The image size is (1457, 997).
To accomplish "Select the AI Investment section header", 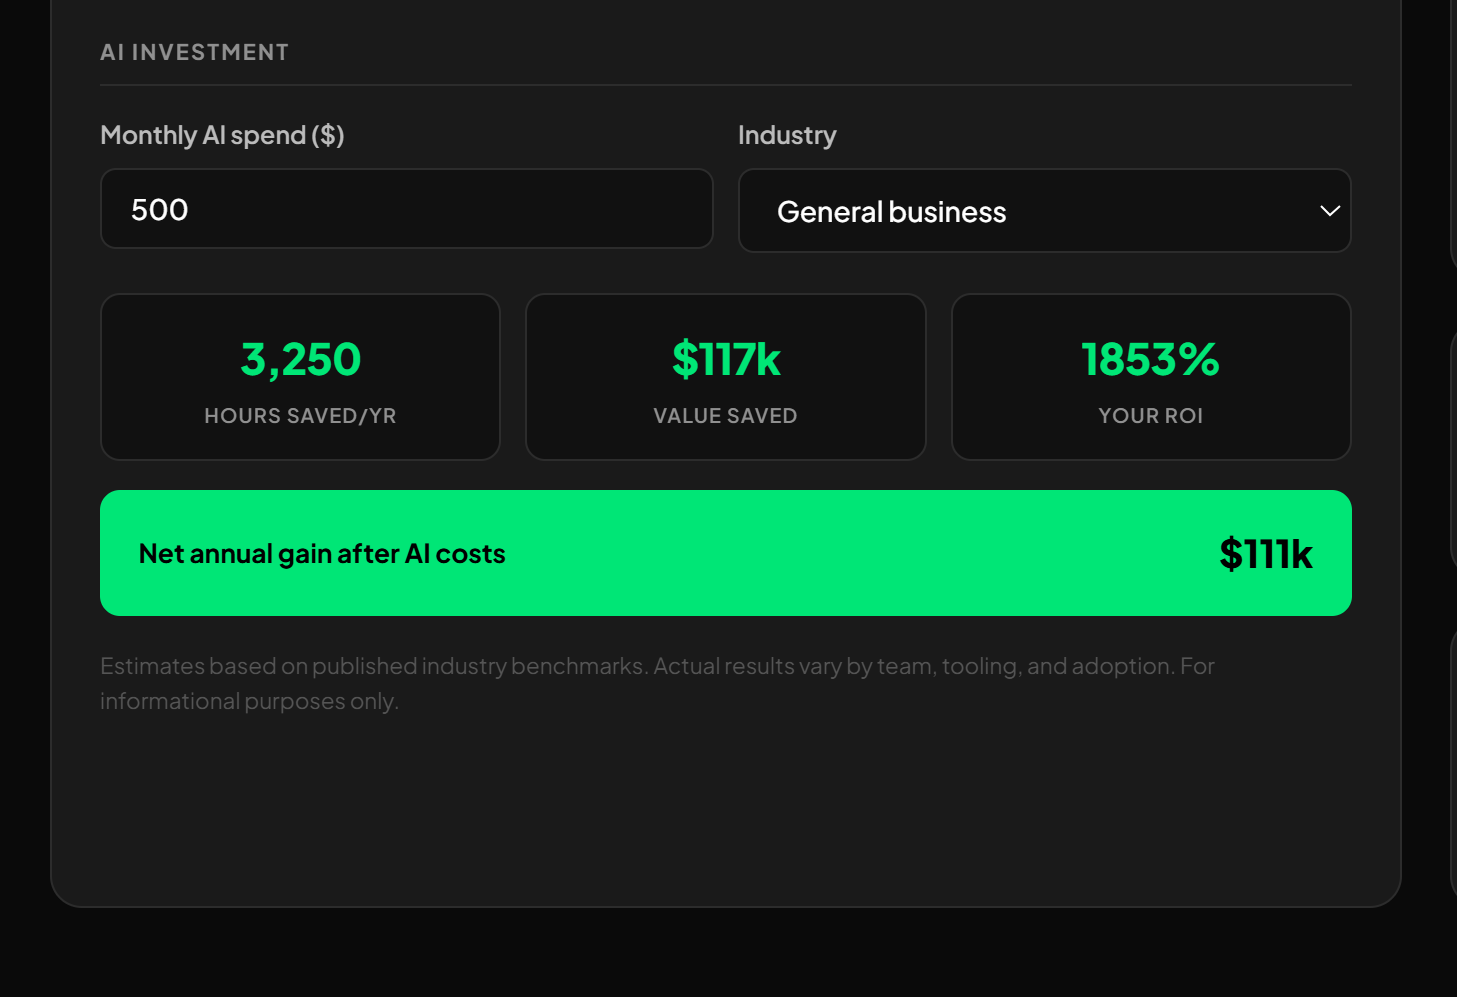I will pos(194,52).
